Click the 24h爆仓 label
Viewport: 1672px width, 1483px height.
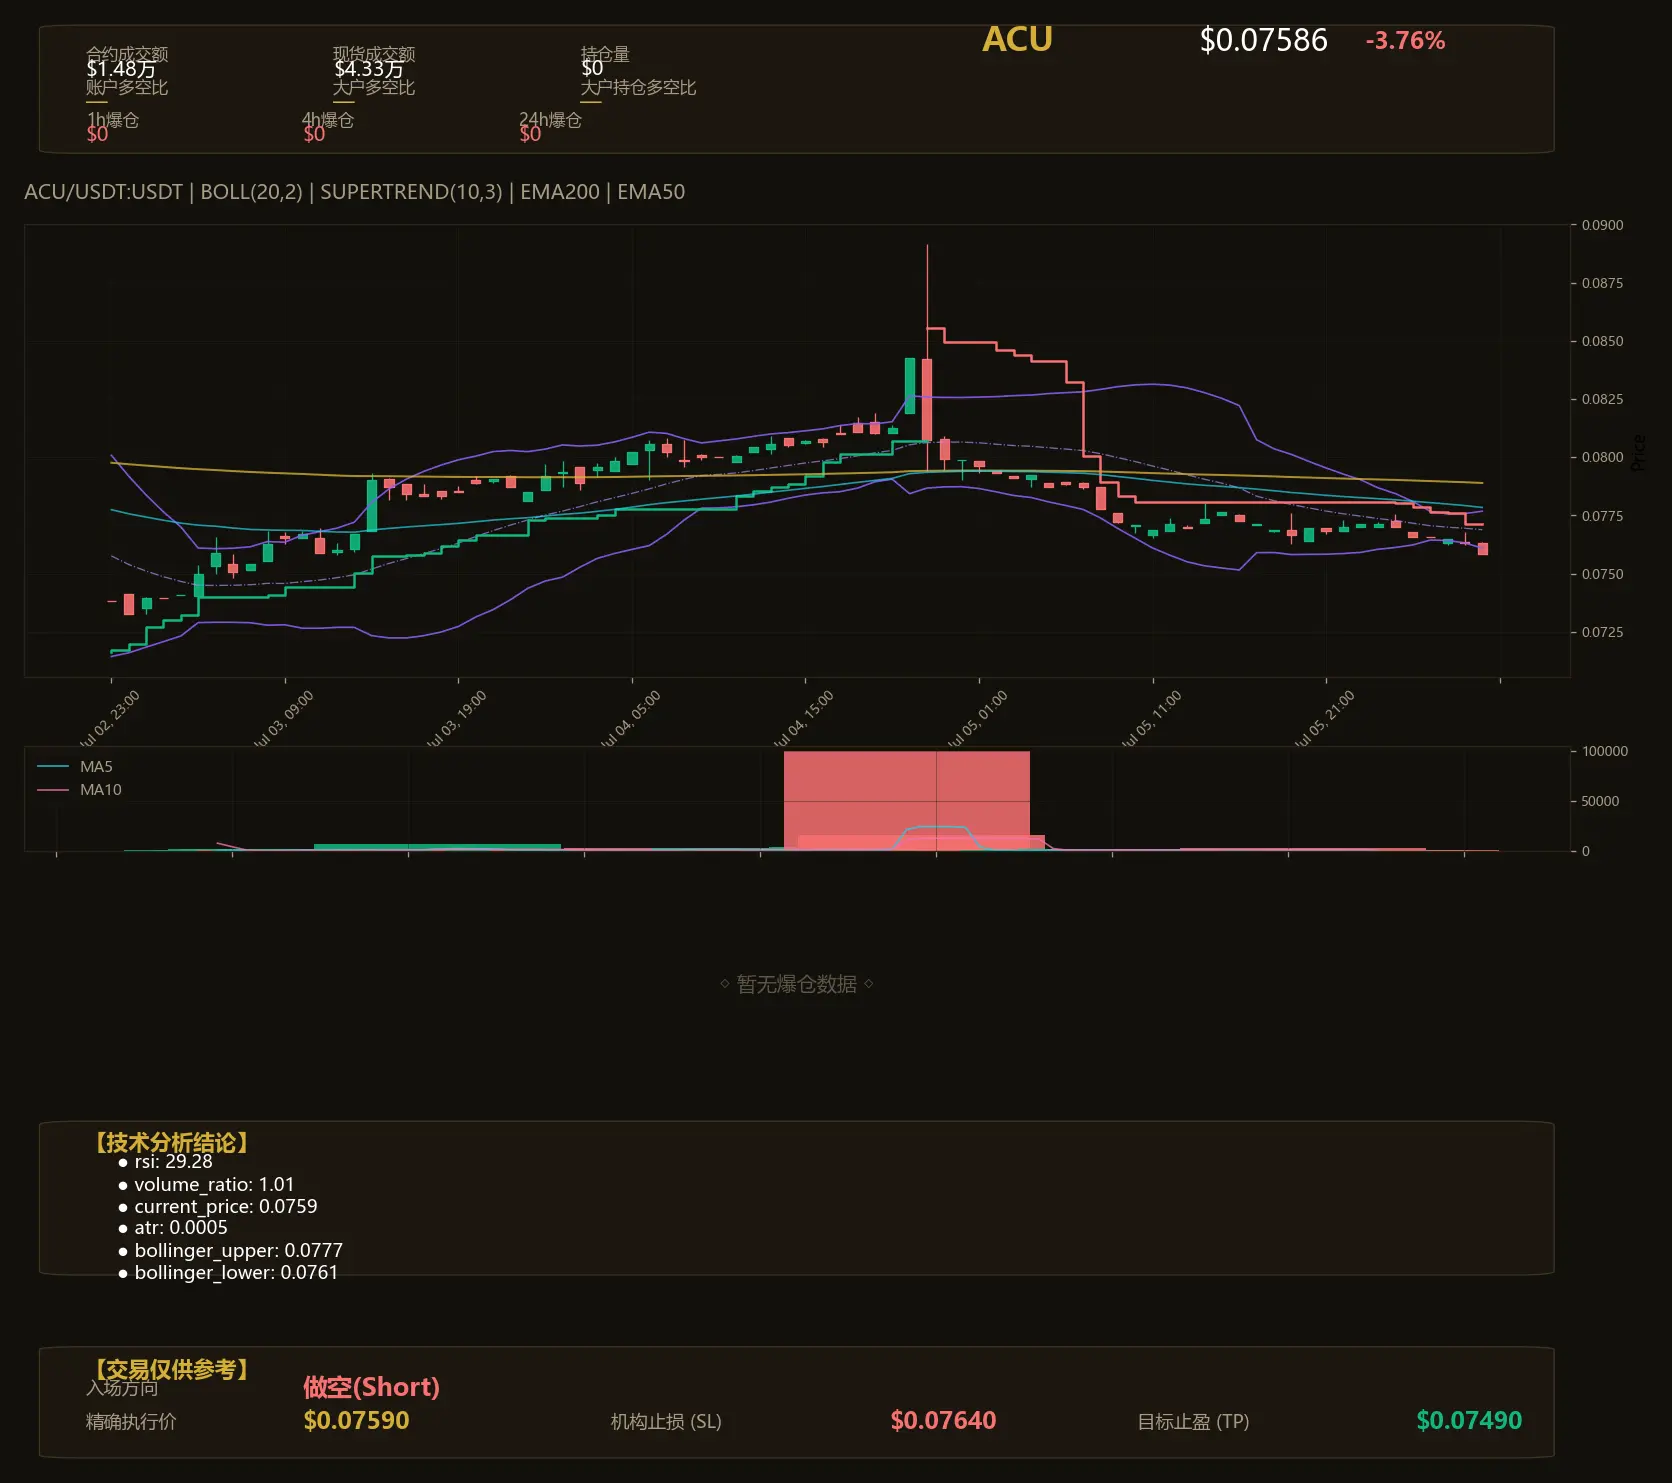pyautogui.click(x=550, y=120)
